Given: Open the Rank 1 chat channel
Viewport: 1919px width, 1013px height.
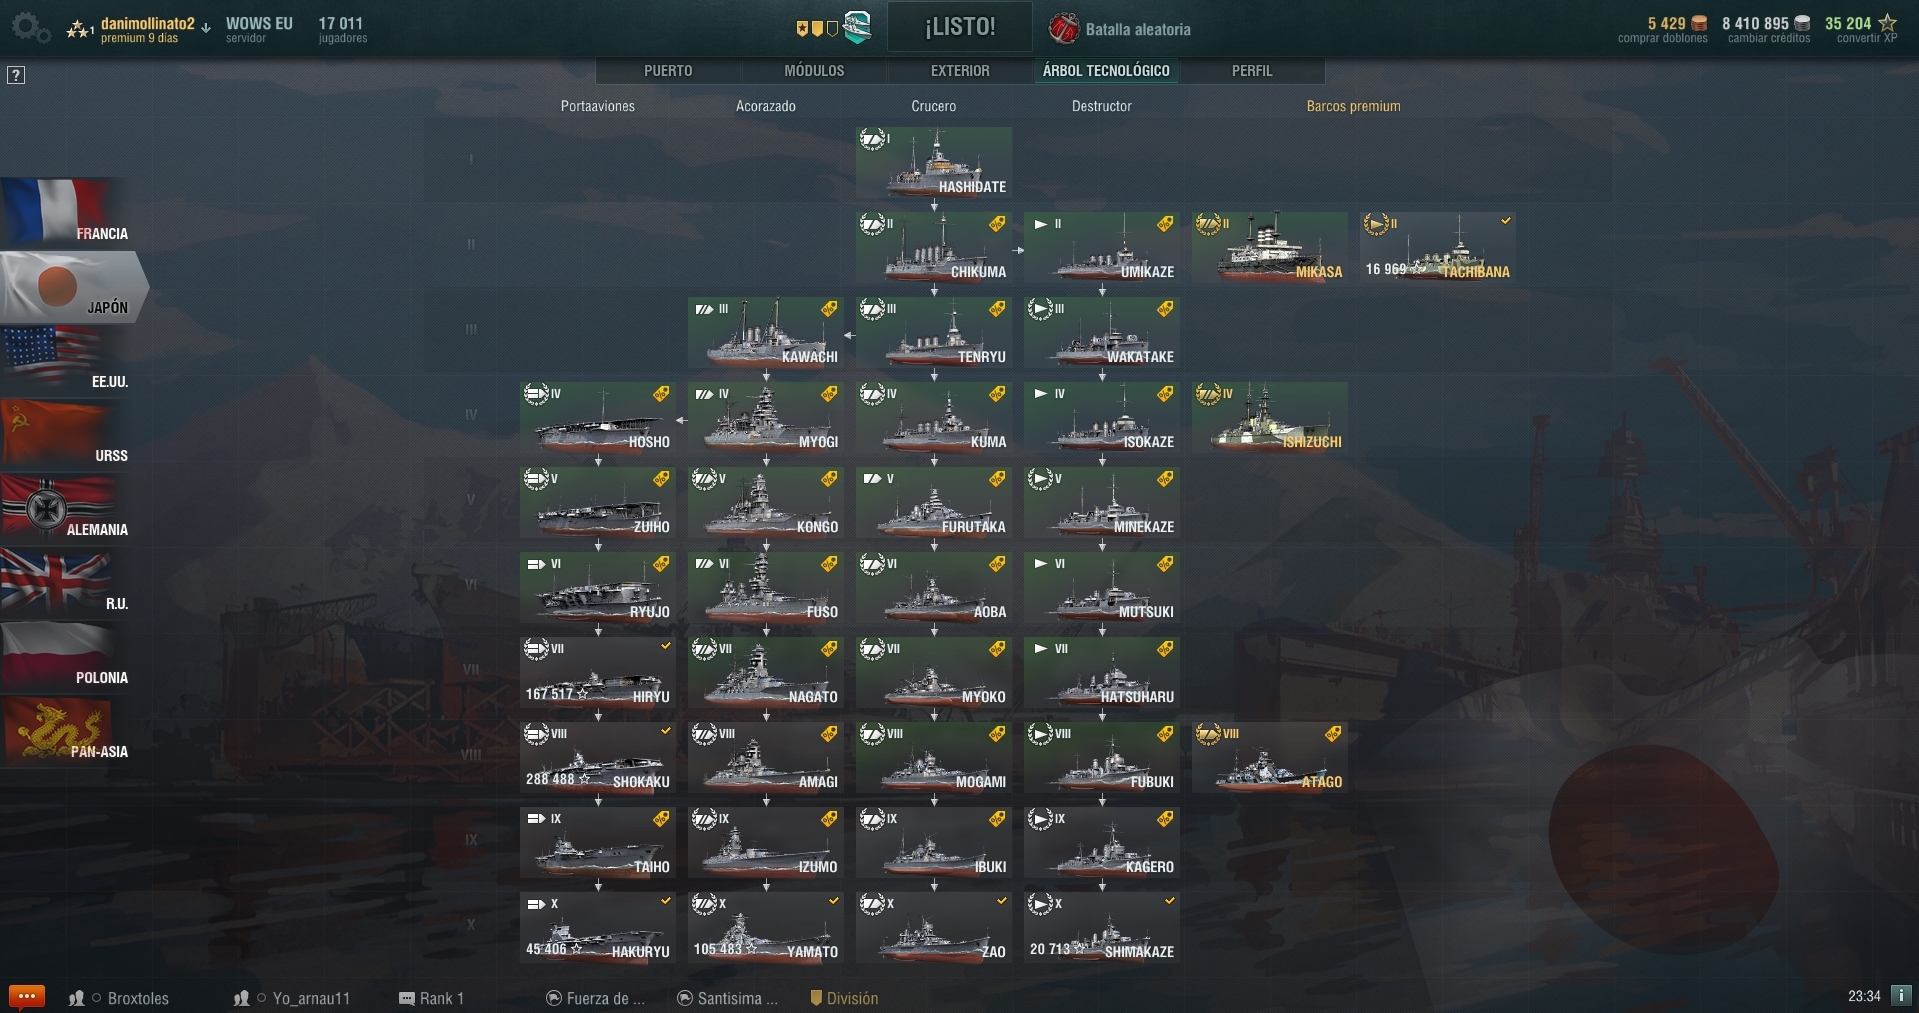Looking at the screenshot, I should point(431,998).
